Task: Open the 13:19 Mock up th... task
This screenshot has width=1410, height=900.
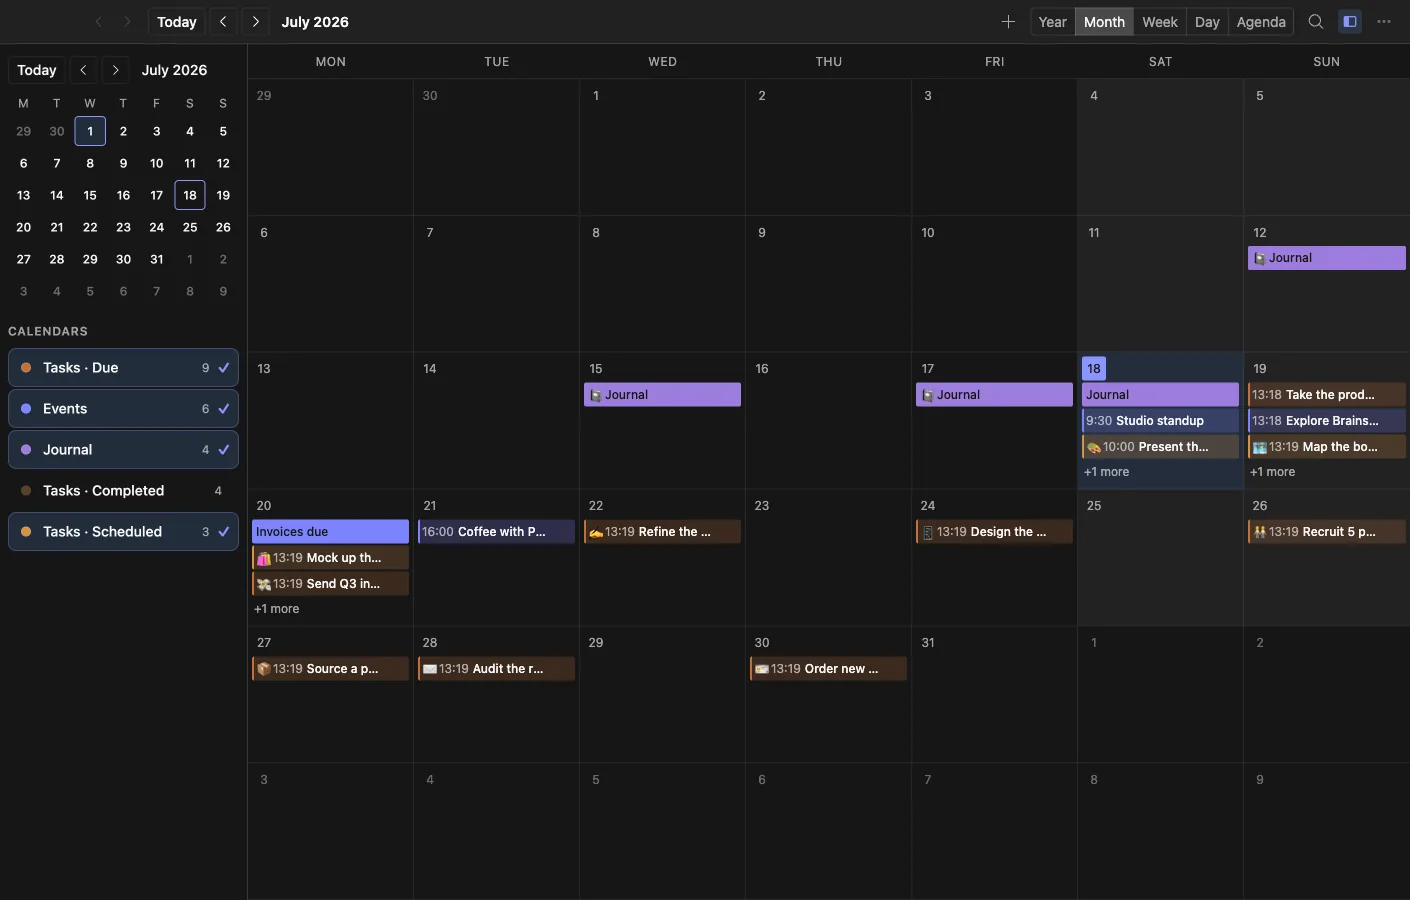Action: [x=330, y=558]
